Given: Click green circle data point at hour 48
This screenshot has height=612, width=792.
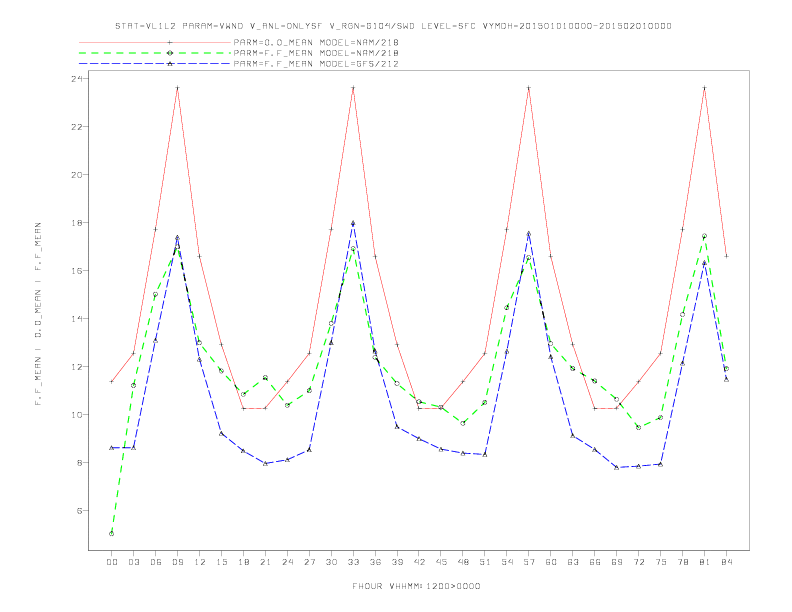Looking at the screenshot, I should (463, 423).
